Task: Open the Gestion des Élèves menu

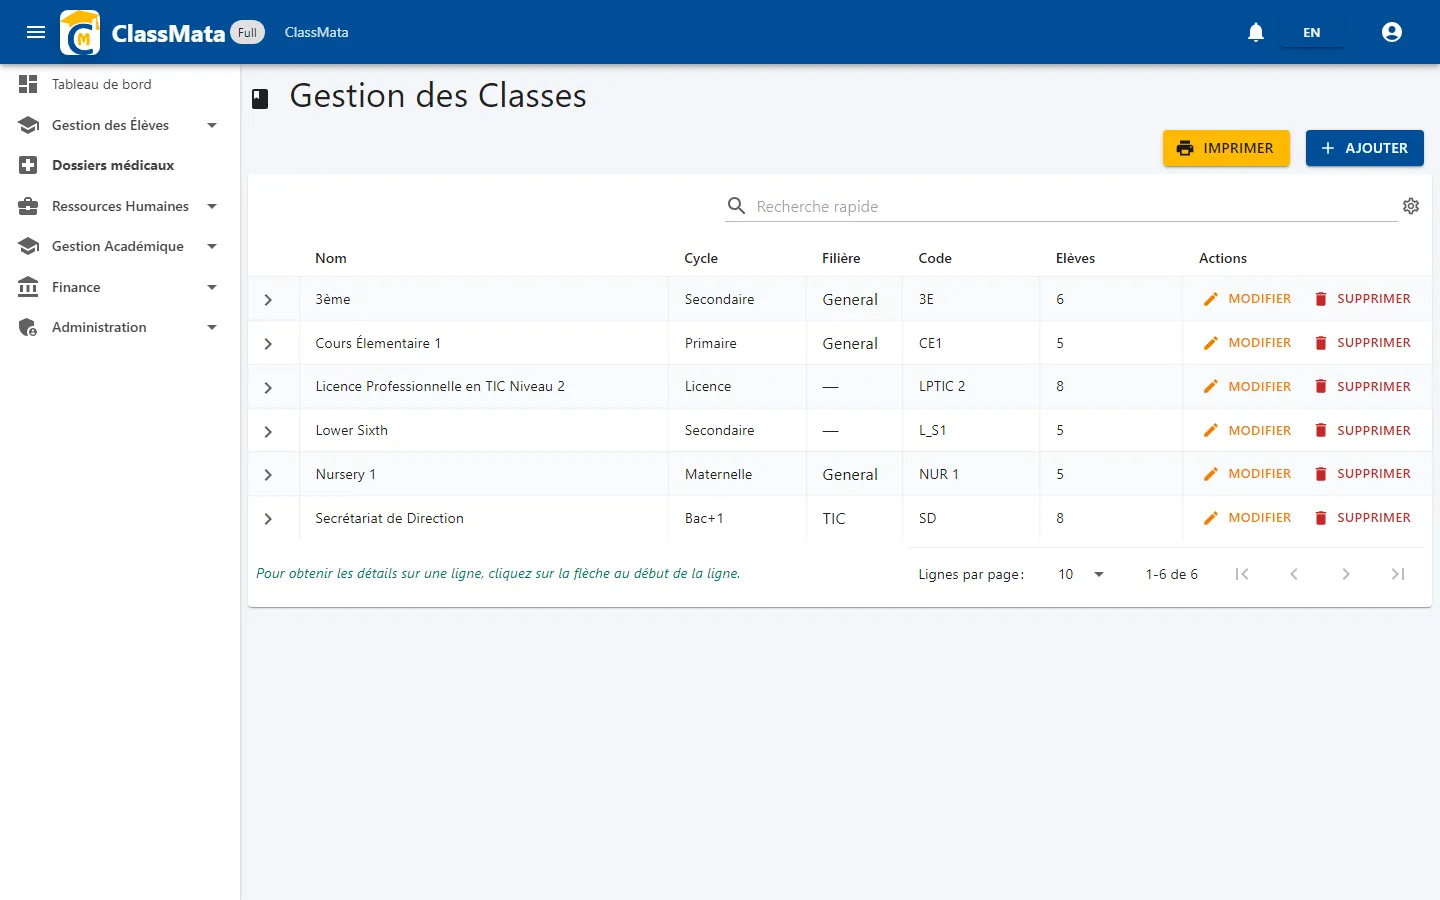Action: 120,125
